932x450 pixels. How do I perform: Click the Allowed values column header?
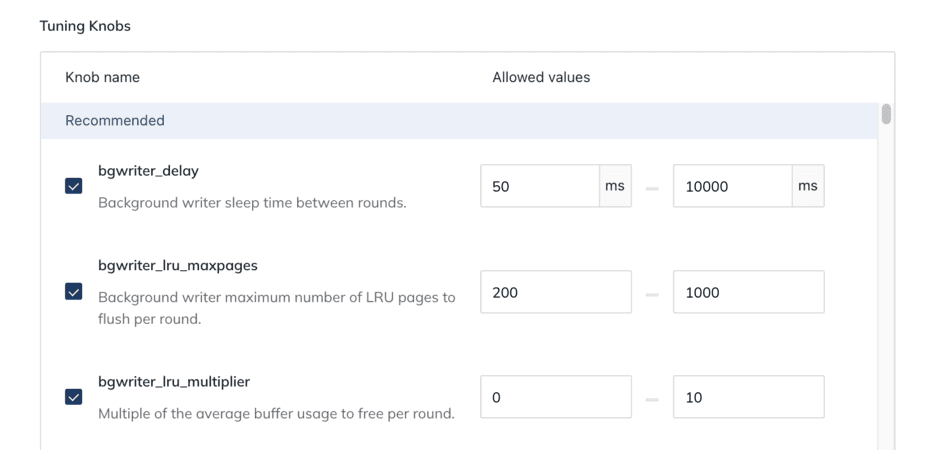(x=541, y=77)
